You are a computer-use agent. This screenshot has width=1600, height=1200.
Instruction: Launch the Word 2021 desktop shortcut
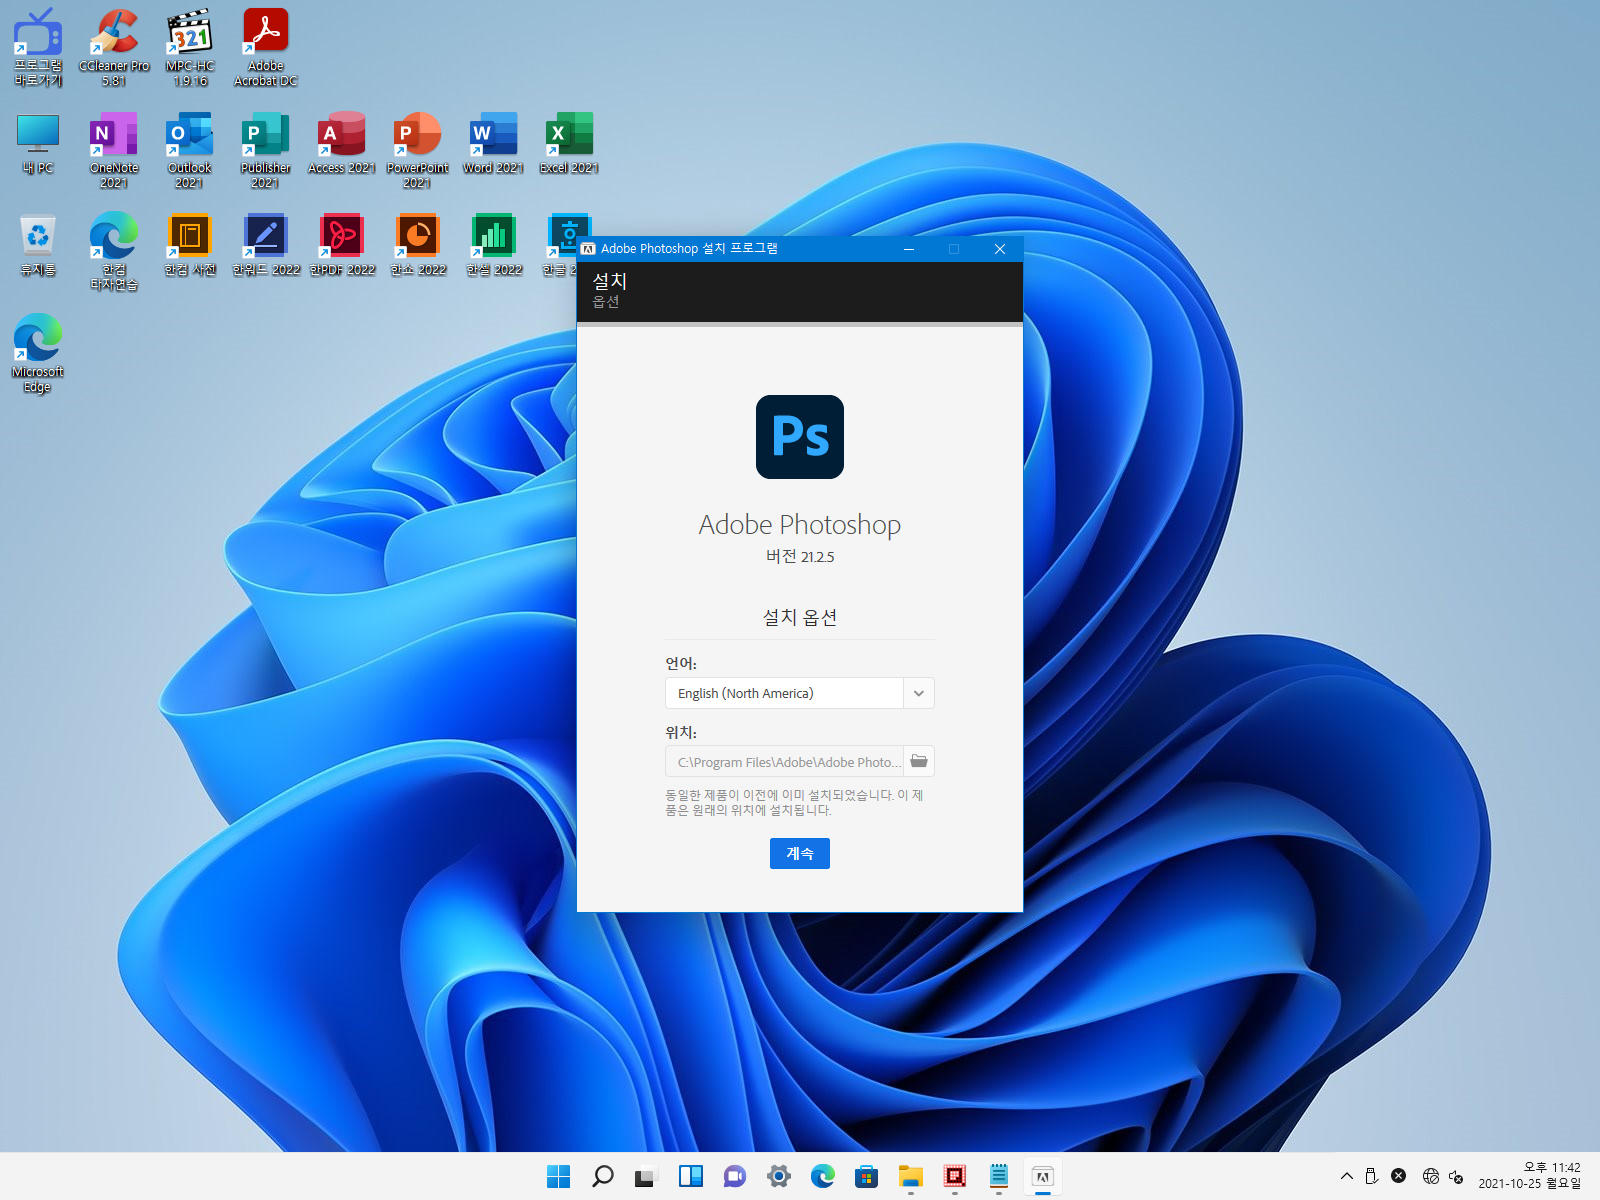click(x=494, y=143)
